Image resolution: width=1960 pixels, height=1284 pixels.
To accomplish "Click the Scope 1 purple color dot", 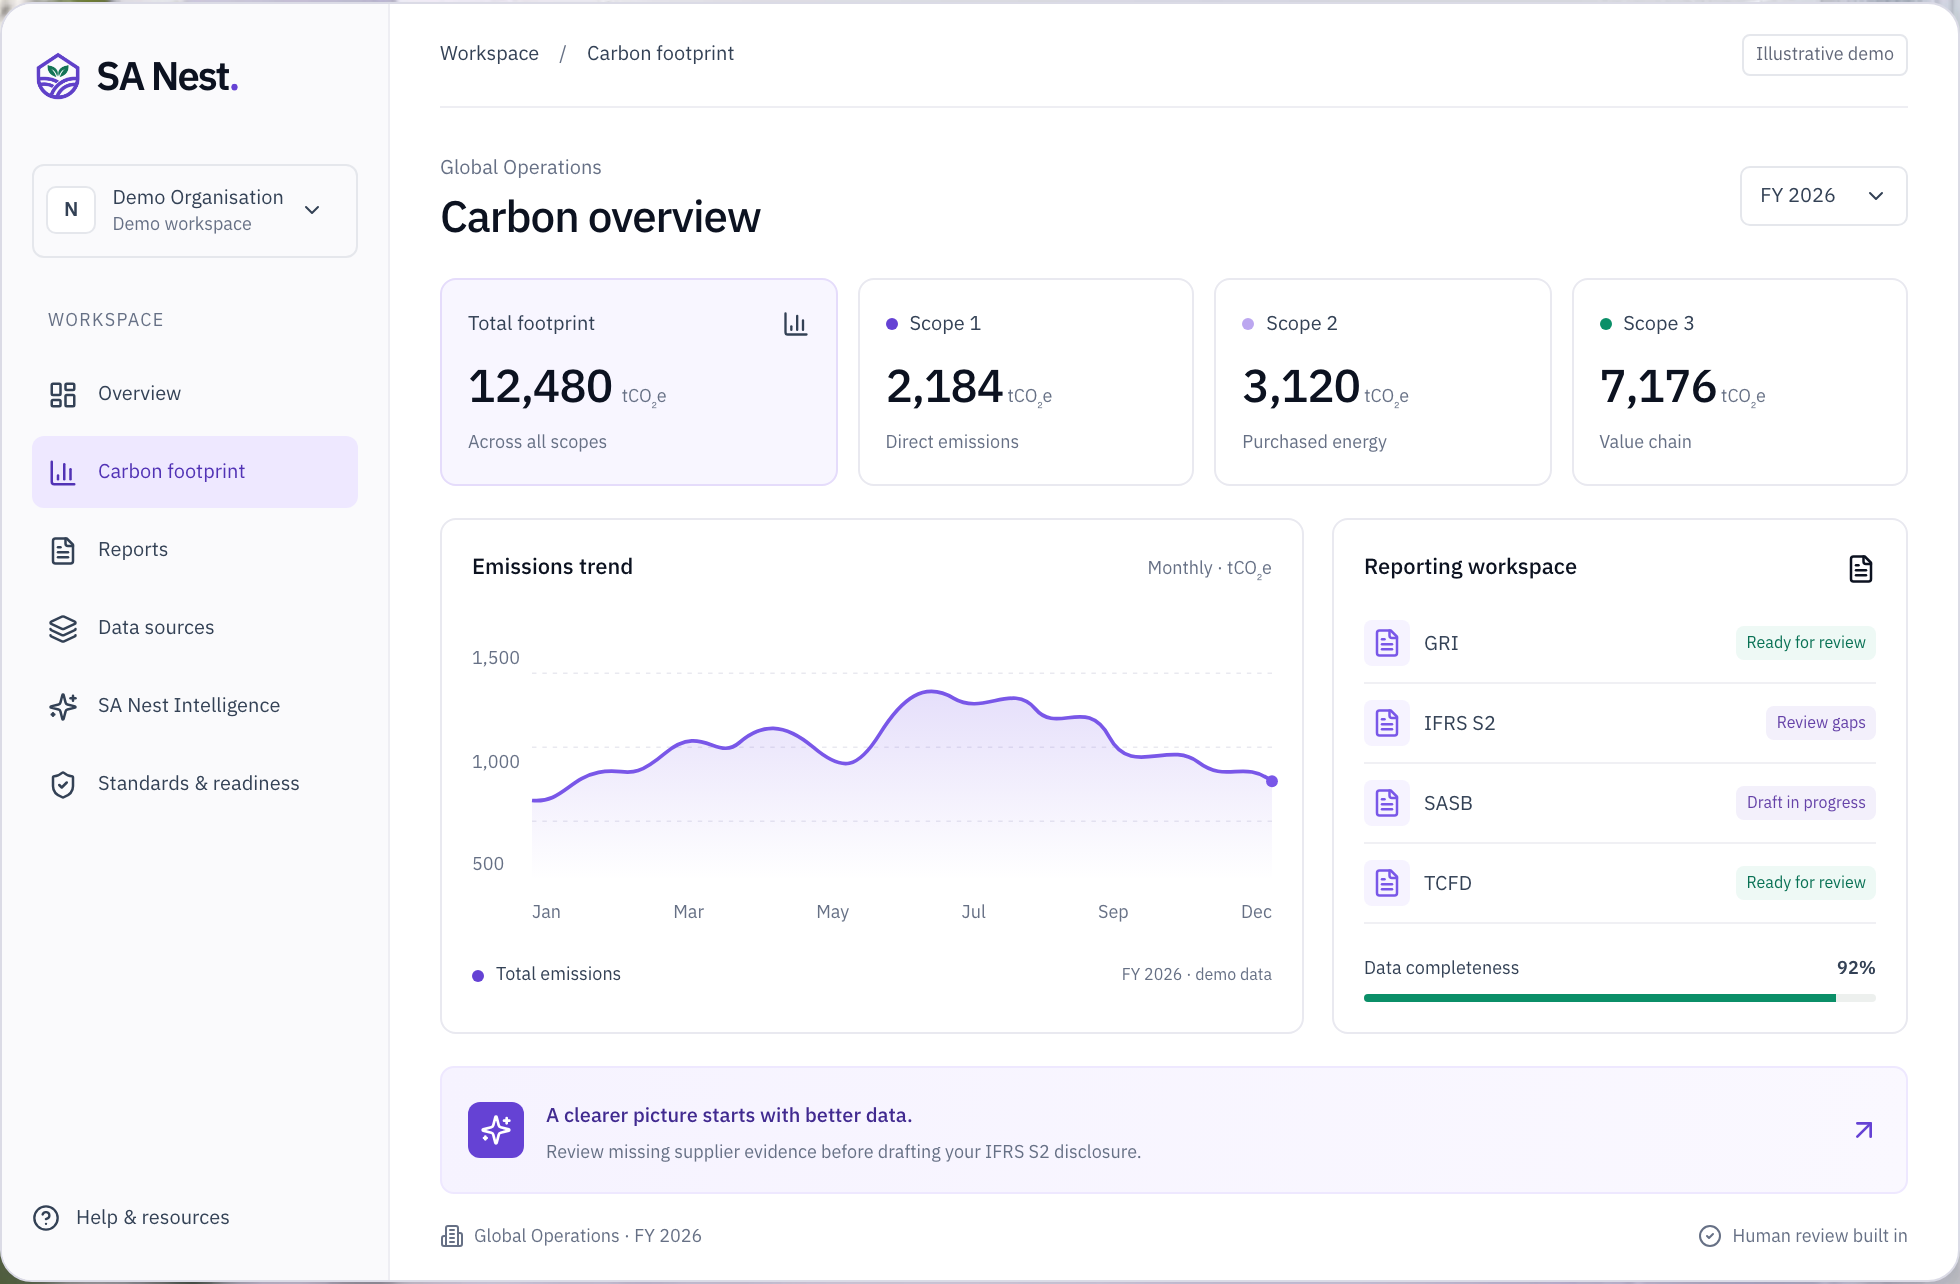I will point(892,324).
